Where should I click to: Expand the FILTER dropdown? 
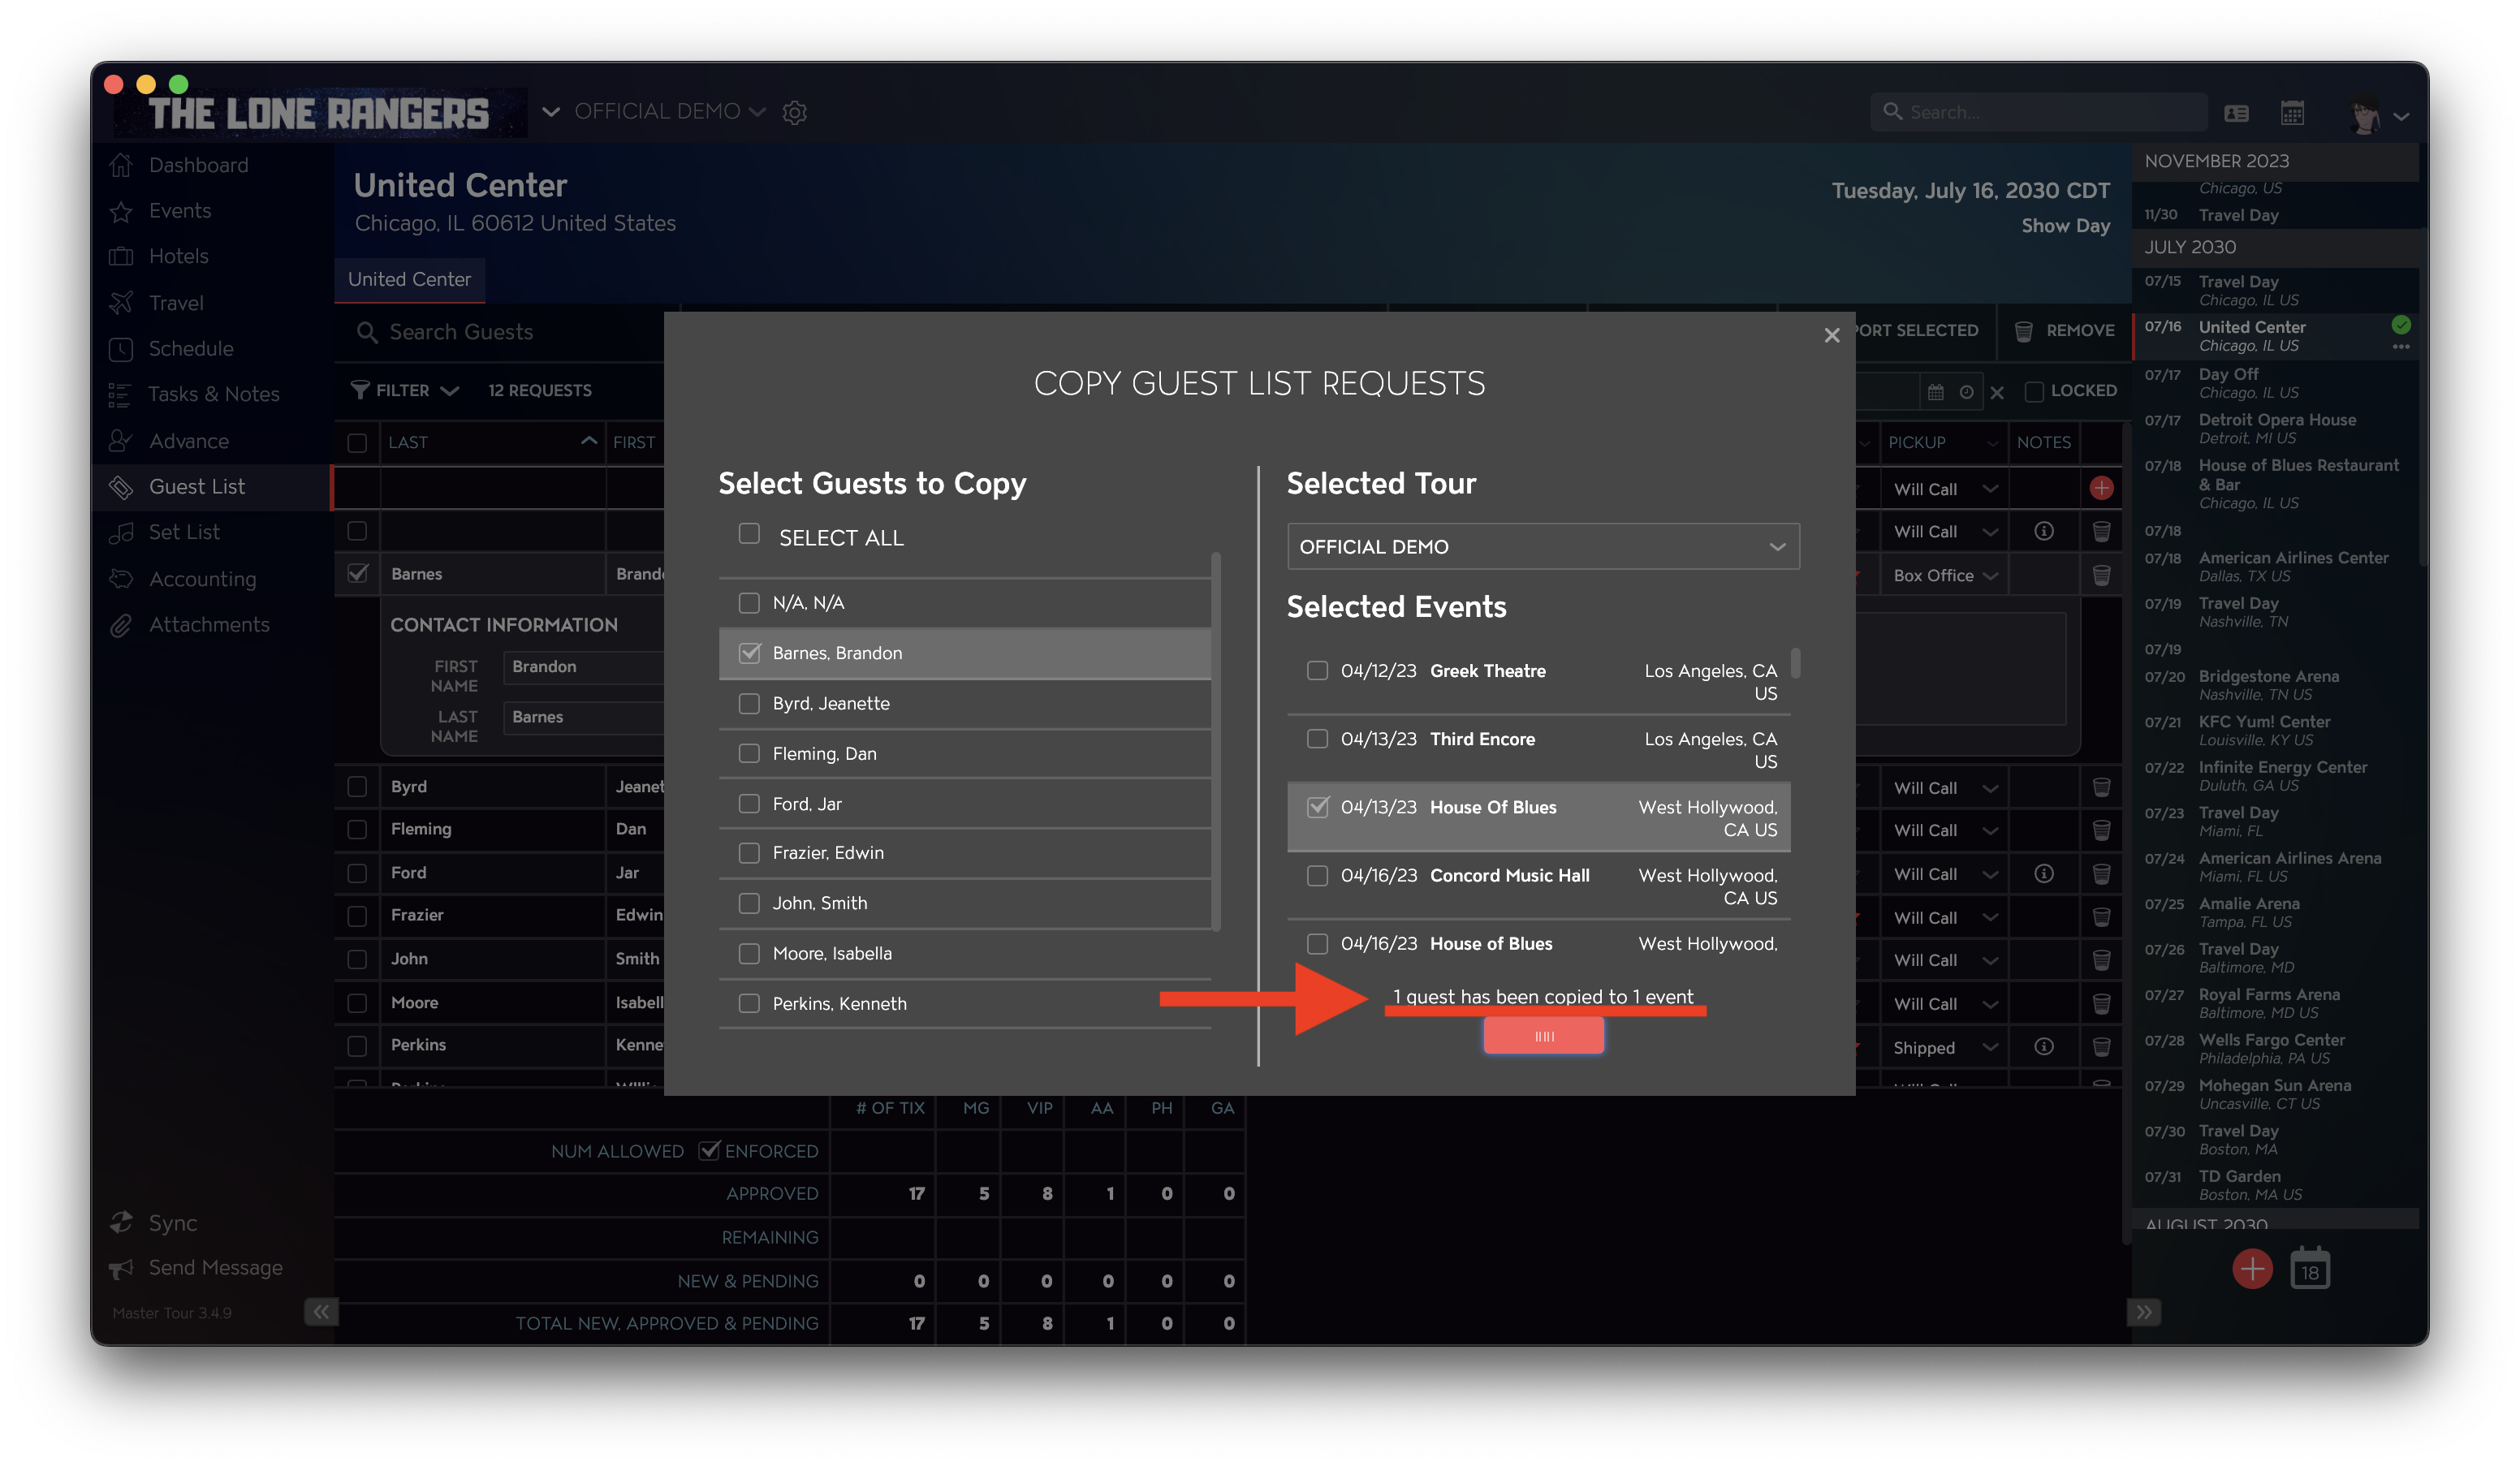coord(405,391)
